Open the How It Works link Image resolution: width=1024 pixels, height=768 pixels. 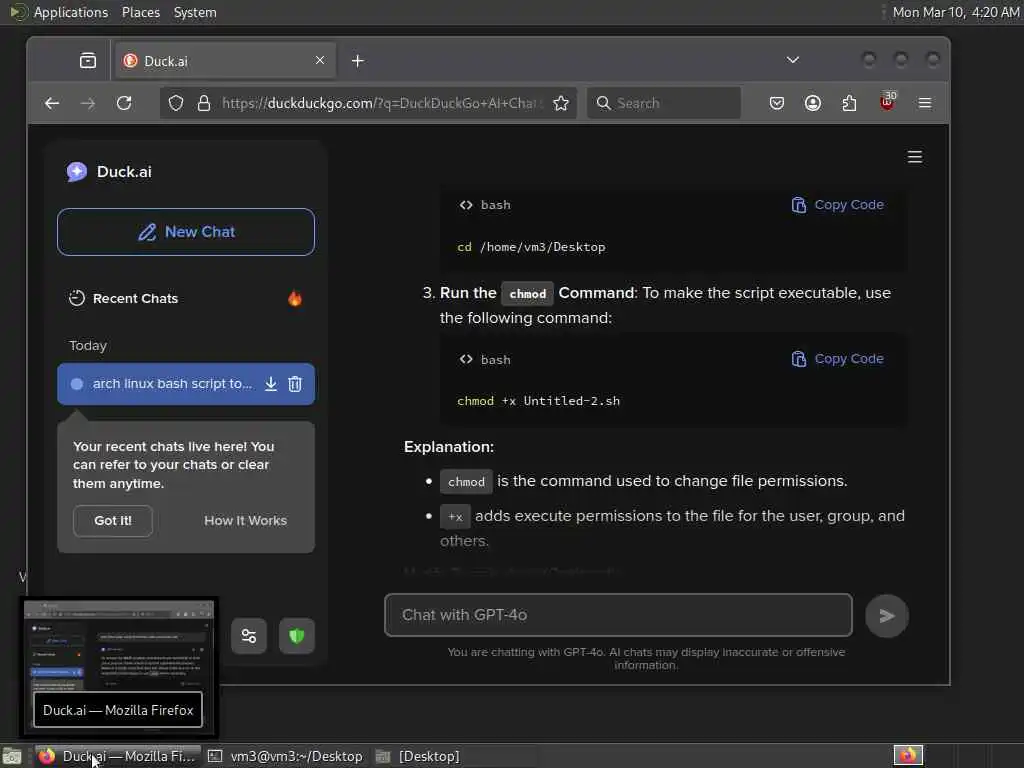point(246,520)
